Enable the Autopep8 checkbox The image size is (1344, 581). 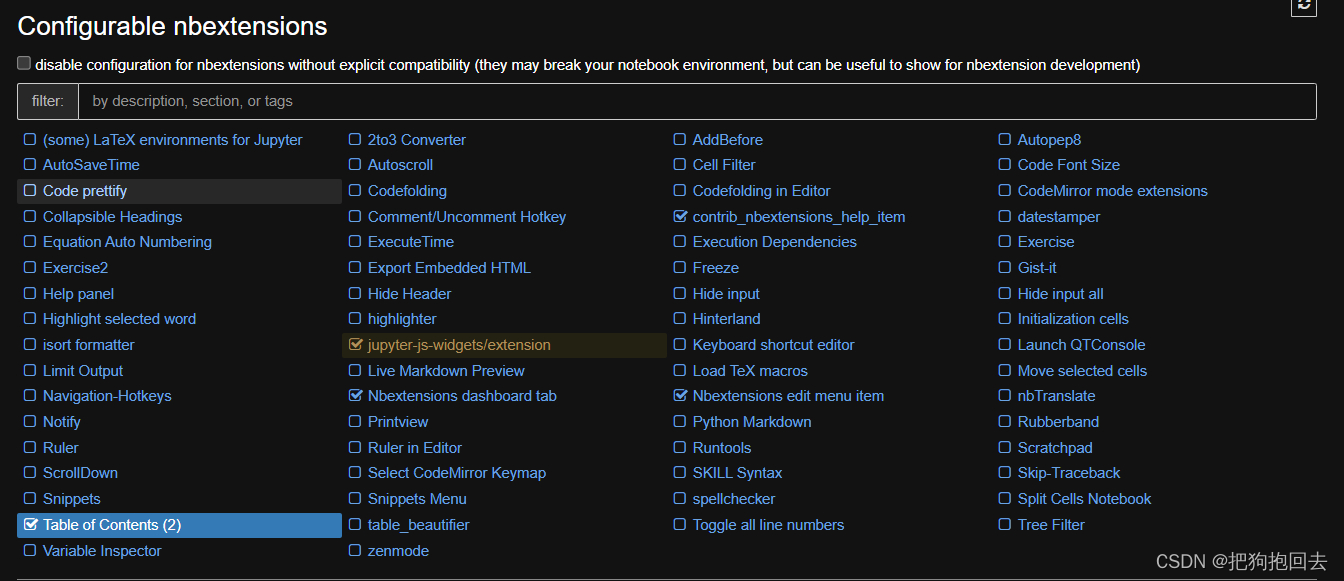coord(1005,140)
